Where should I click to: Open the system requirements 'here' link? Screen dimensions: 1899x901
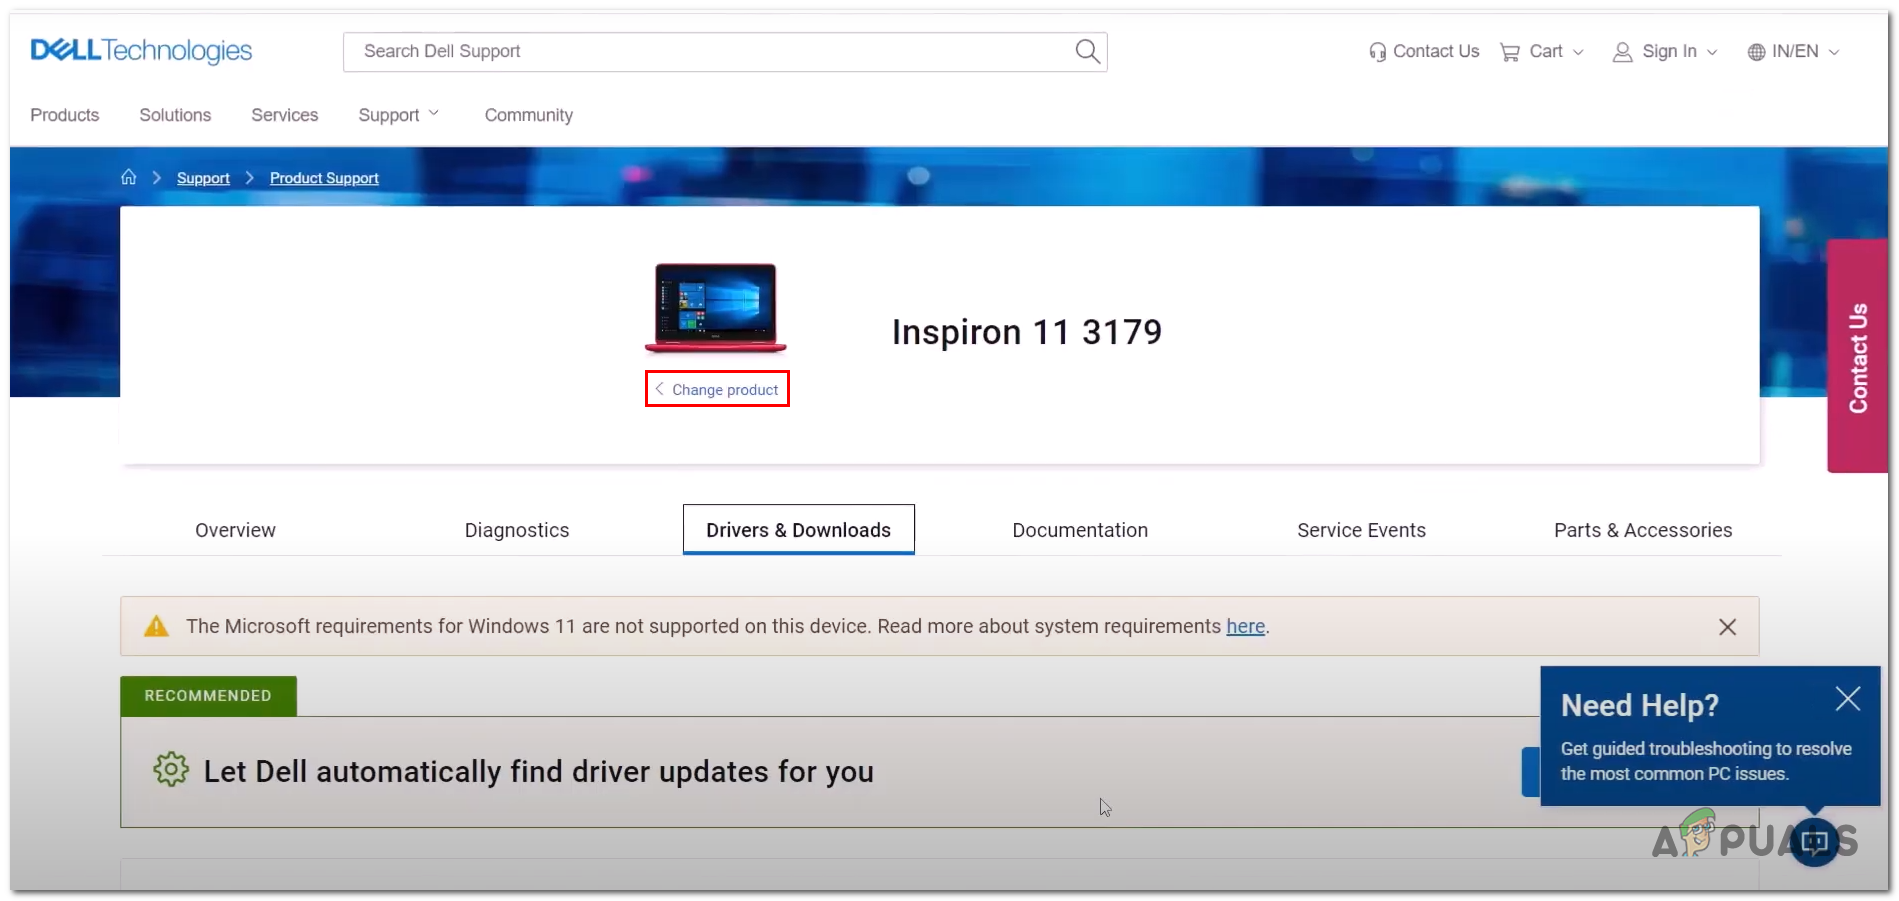1246,626
